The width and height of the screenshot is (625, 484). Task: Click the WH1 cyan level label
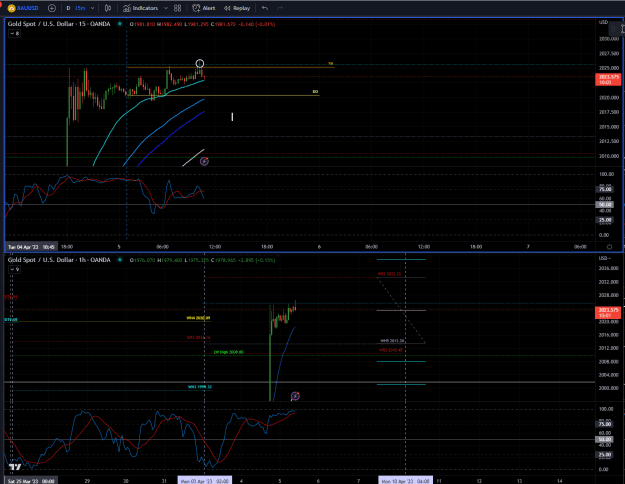[x=200, y=387]
